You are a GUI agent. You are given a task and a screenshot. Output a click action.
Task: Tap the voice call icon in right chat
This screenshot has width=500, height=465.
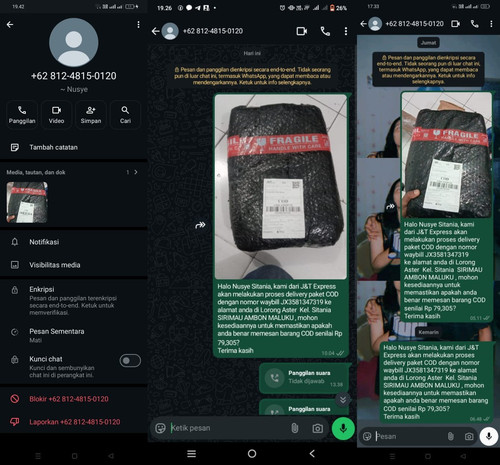(x=475, y=24)
